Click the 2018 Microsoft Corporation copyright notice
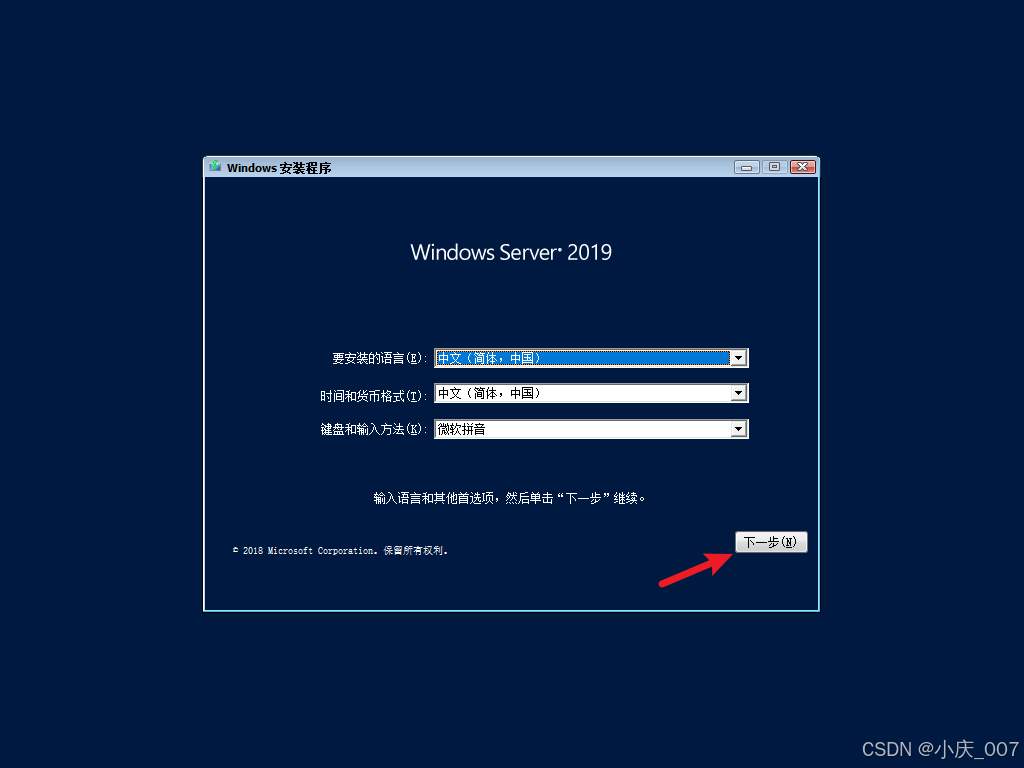 point(340,551)
